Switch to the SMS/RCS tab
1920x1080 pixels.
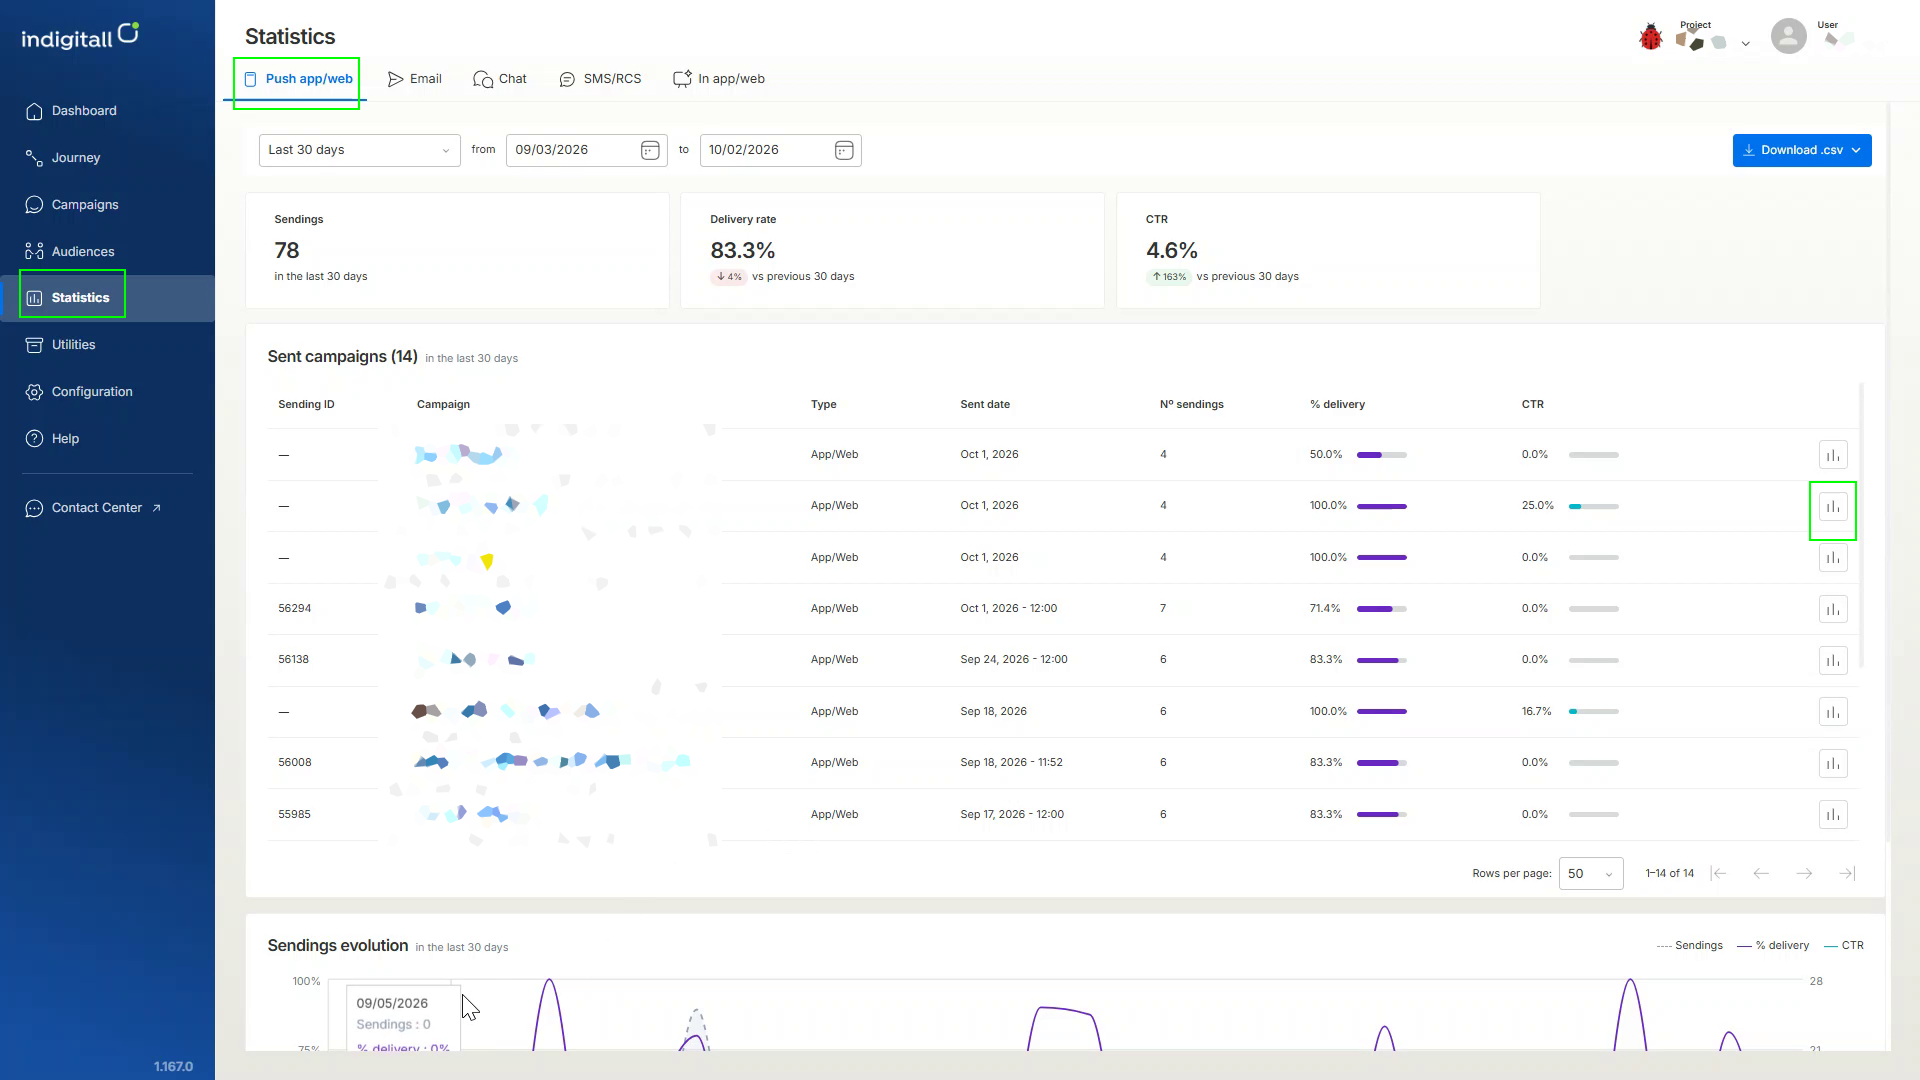click(600, 79)
